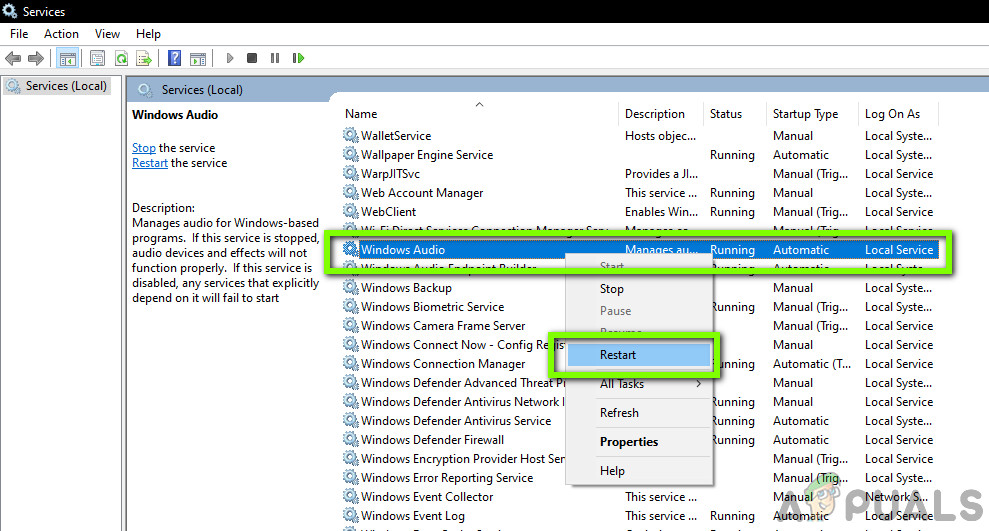The image size is (989, 531).
Task: Click the gear icon beside Windows Backup
Action: click(351, 287)
